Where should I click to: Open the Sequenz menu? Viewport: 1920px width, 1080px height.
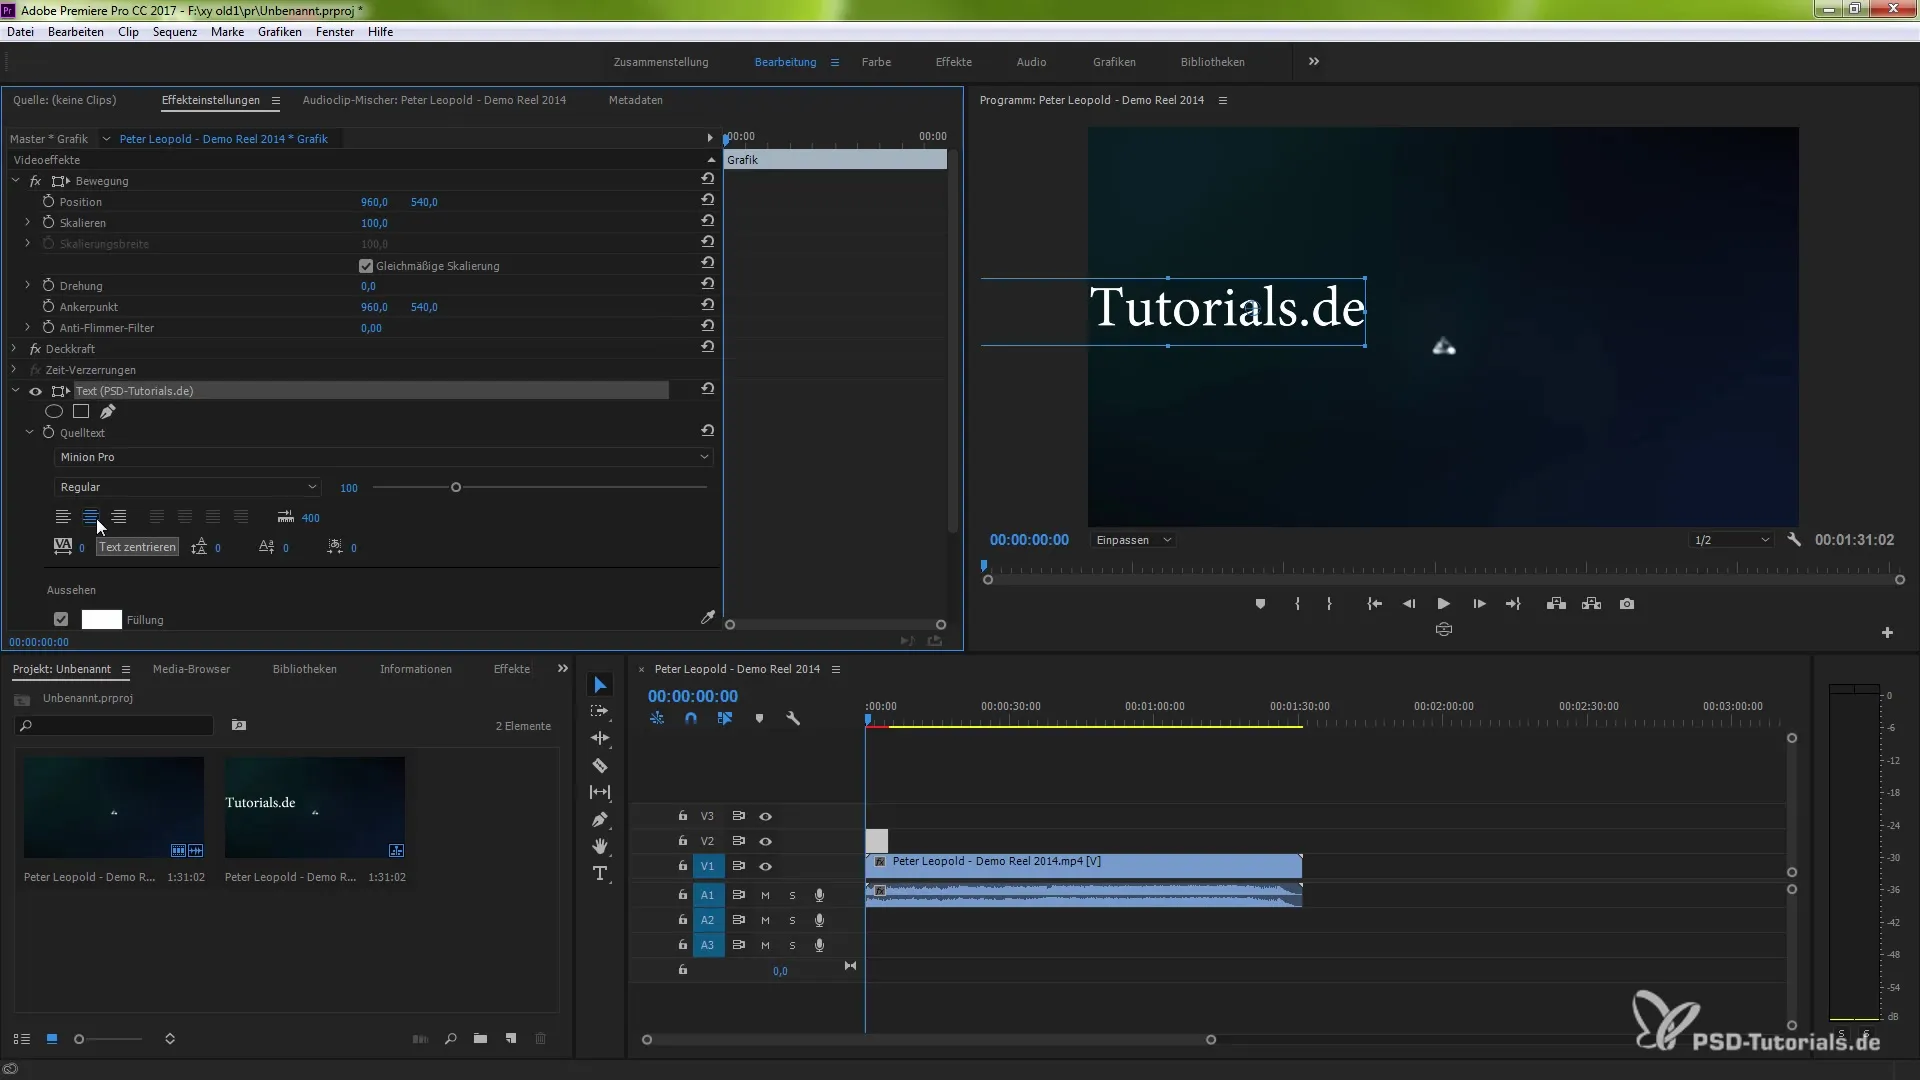175,32
